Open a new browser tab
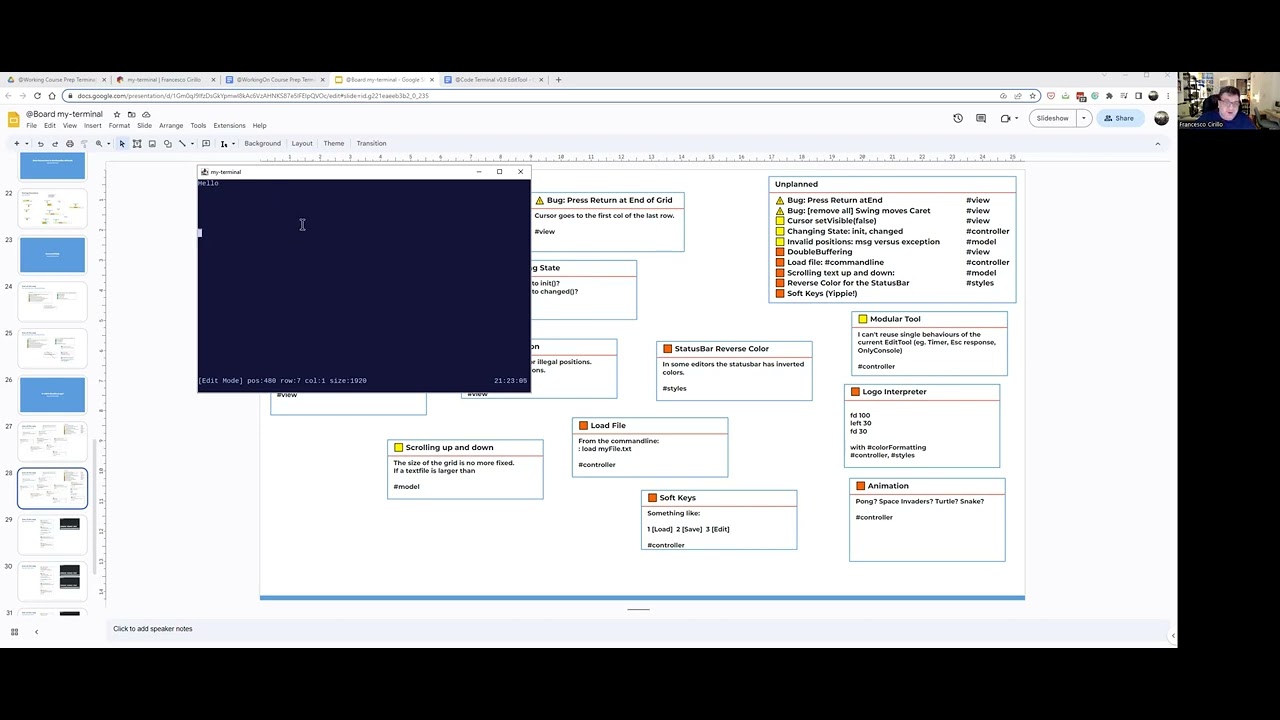1280x720 pixels. pos(559,80)
